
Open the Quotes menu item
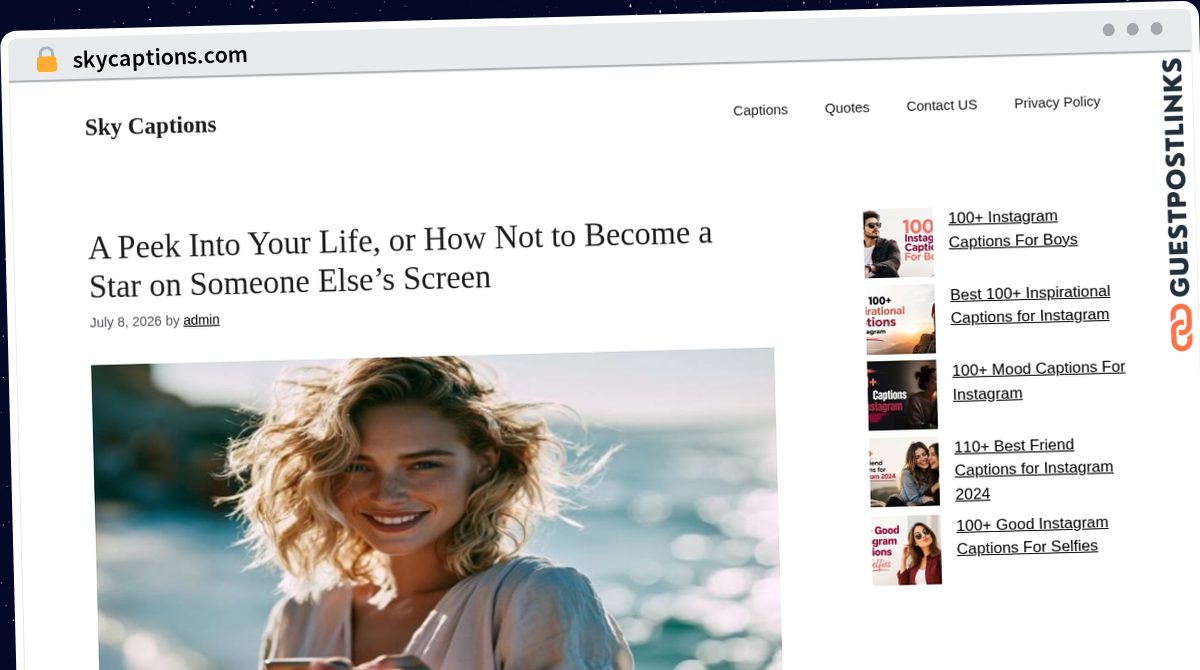point(847,108)
